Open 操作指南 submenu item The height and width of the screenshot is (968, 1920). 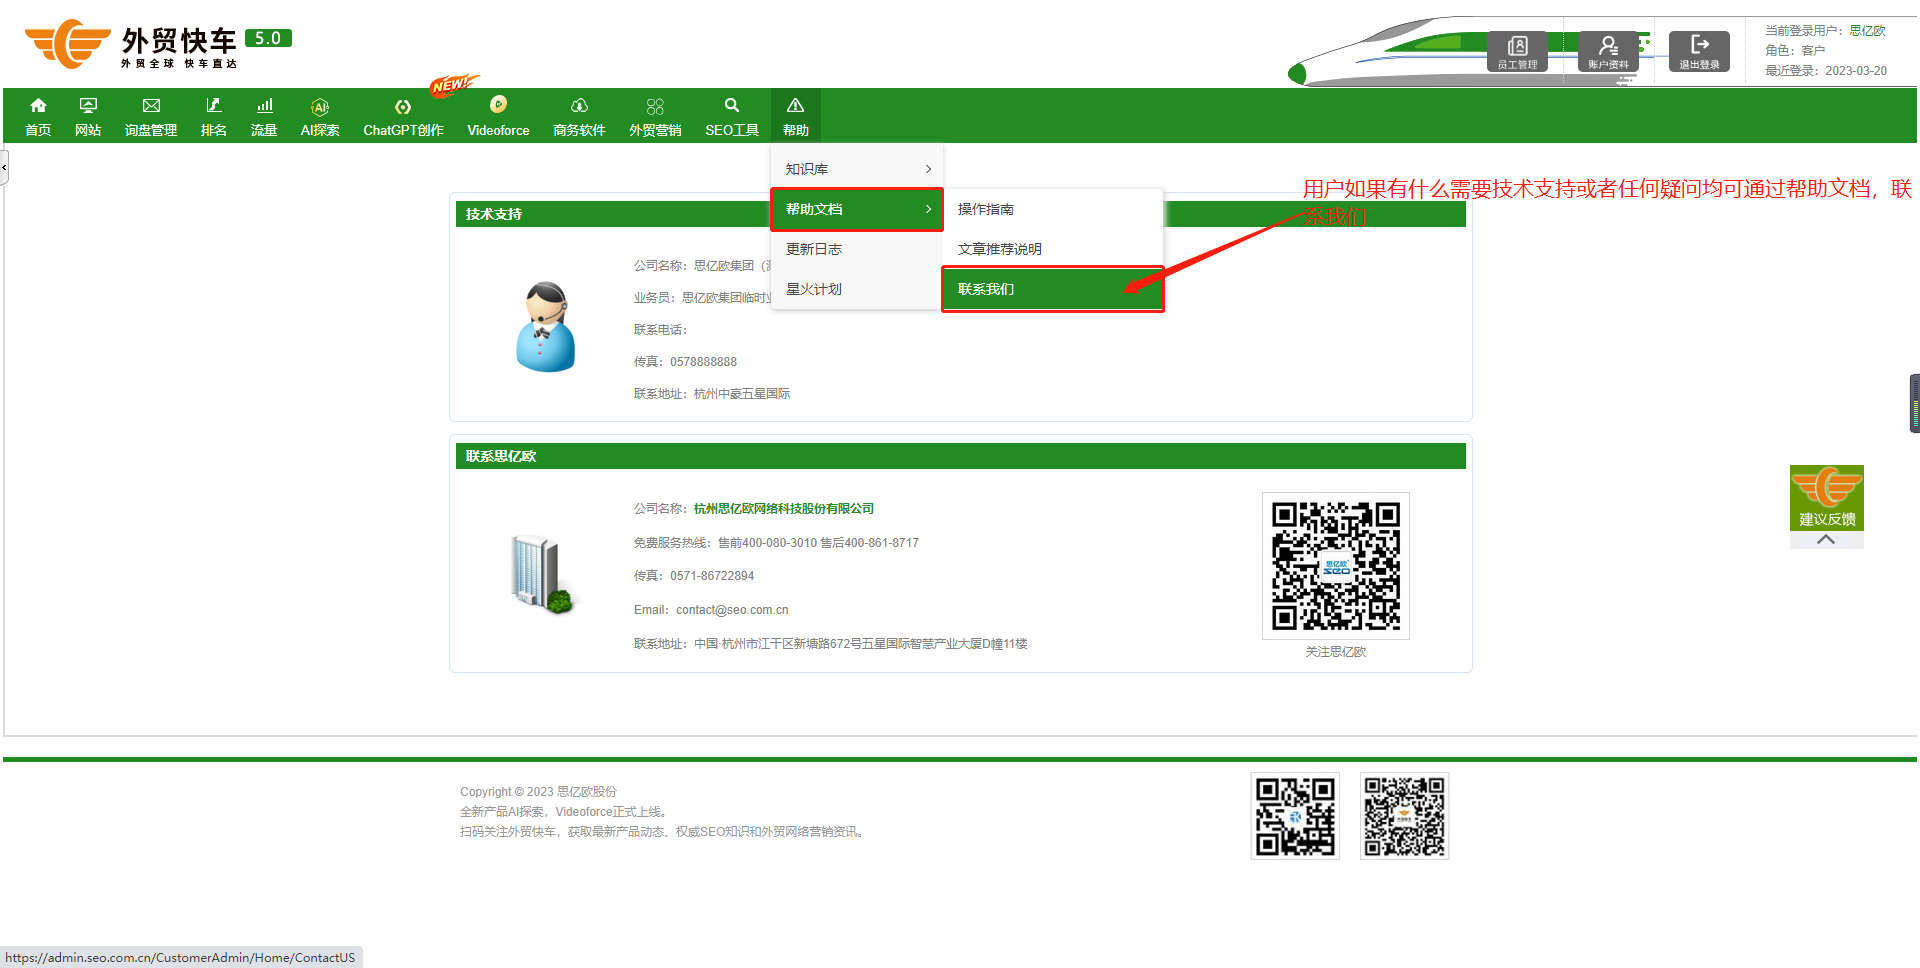click(1053, 209)
